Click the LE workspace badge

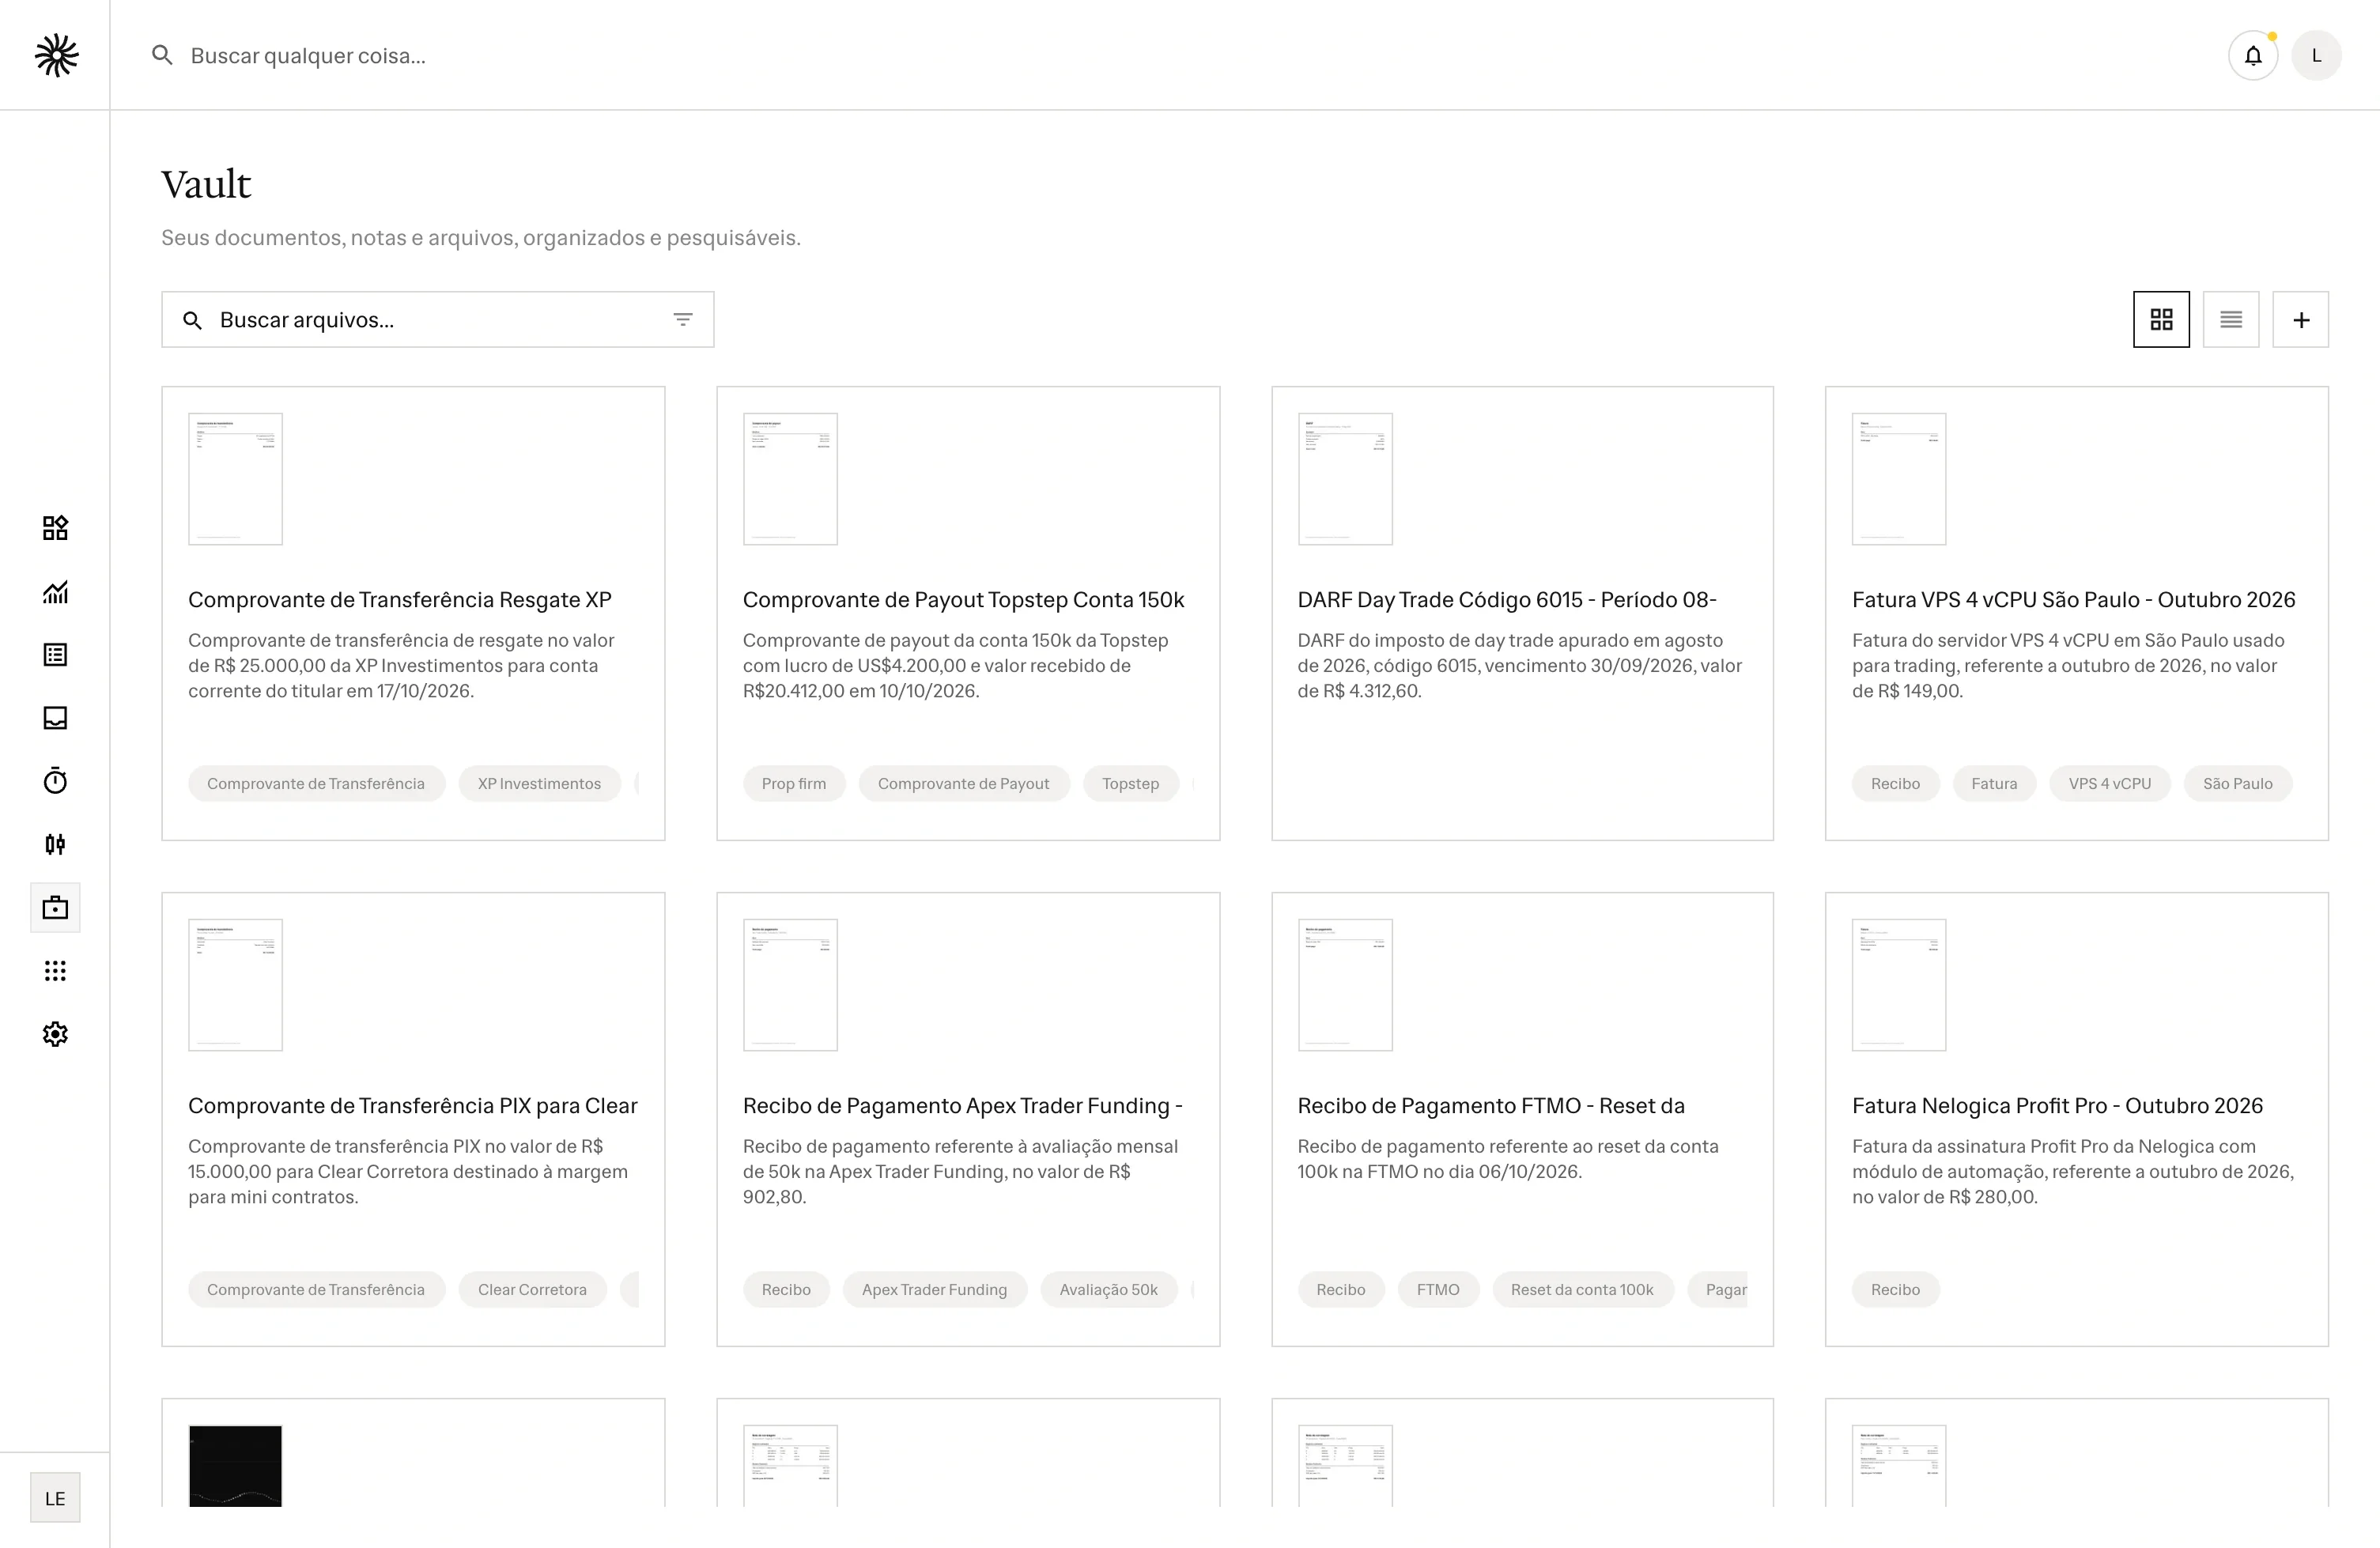click(55, 1498)
